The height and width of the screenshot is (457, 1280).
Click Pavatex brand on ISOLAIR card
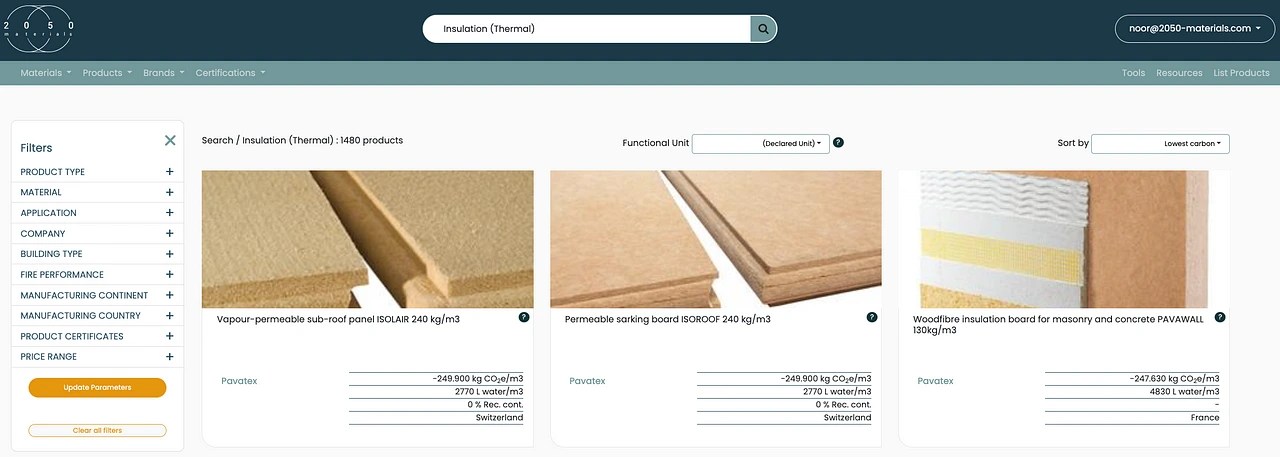[238, 381]
